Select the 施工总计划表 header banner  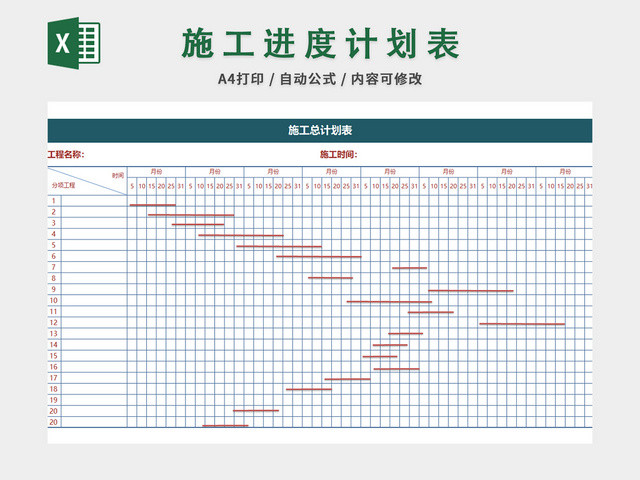tap(320, 131)
